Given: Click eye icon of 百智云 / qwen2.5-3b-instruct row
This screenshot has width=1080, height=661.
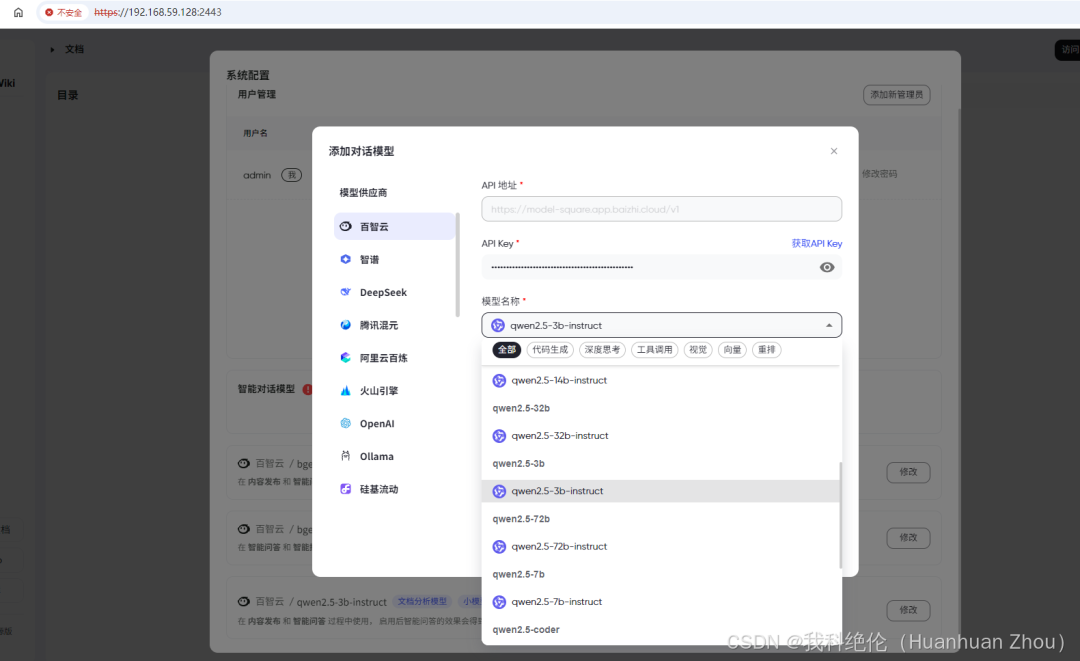Looking at the screenshot, I should tap(244, 601).
